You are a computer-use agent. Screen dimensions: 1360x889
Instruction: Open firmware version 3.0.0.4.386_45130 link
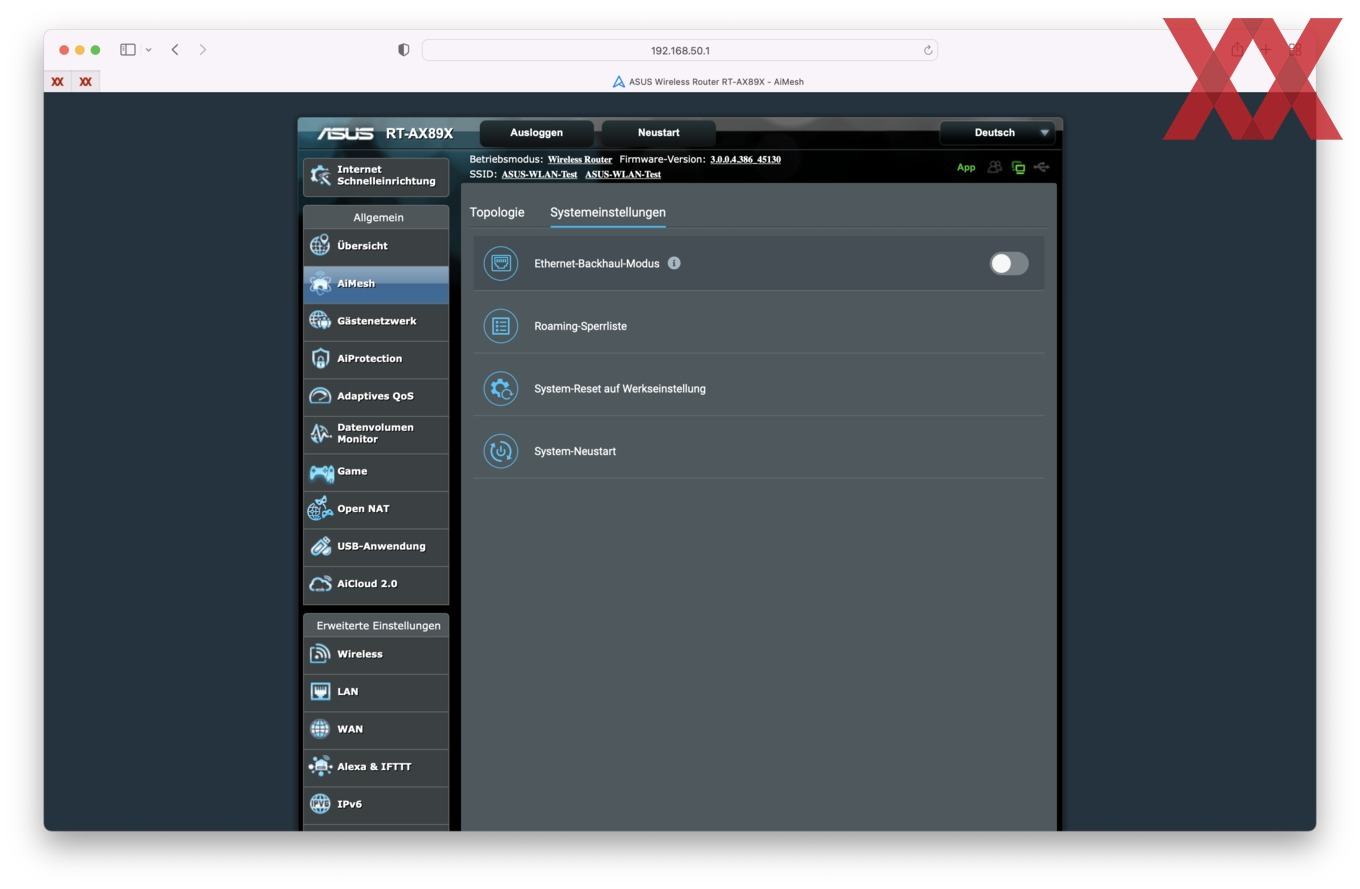click(x=745, y=160)
